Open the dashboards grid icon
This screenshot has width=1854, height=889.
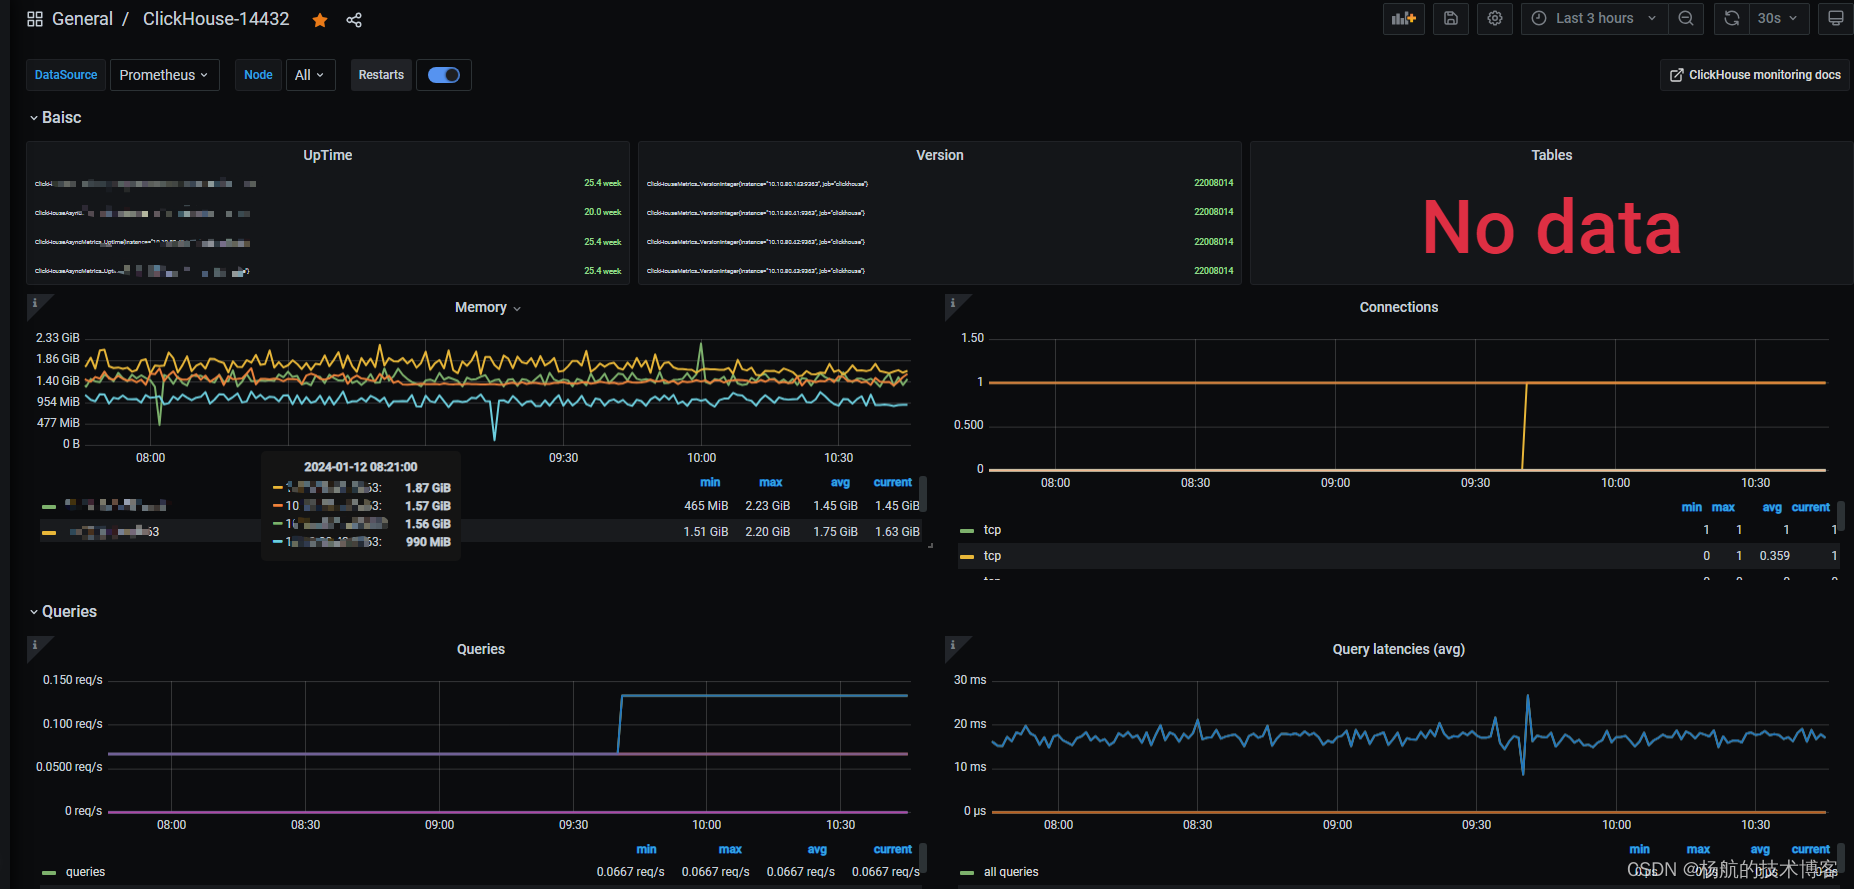point(35,19)
